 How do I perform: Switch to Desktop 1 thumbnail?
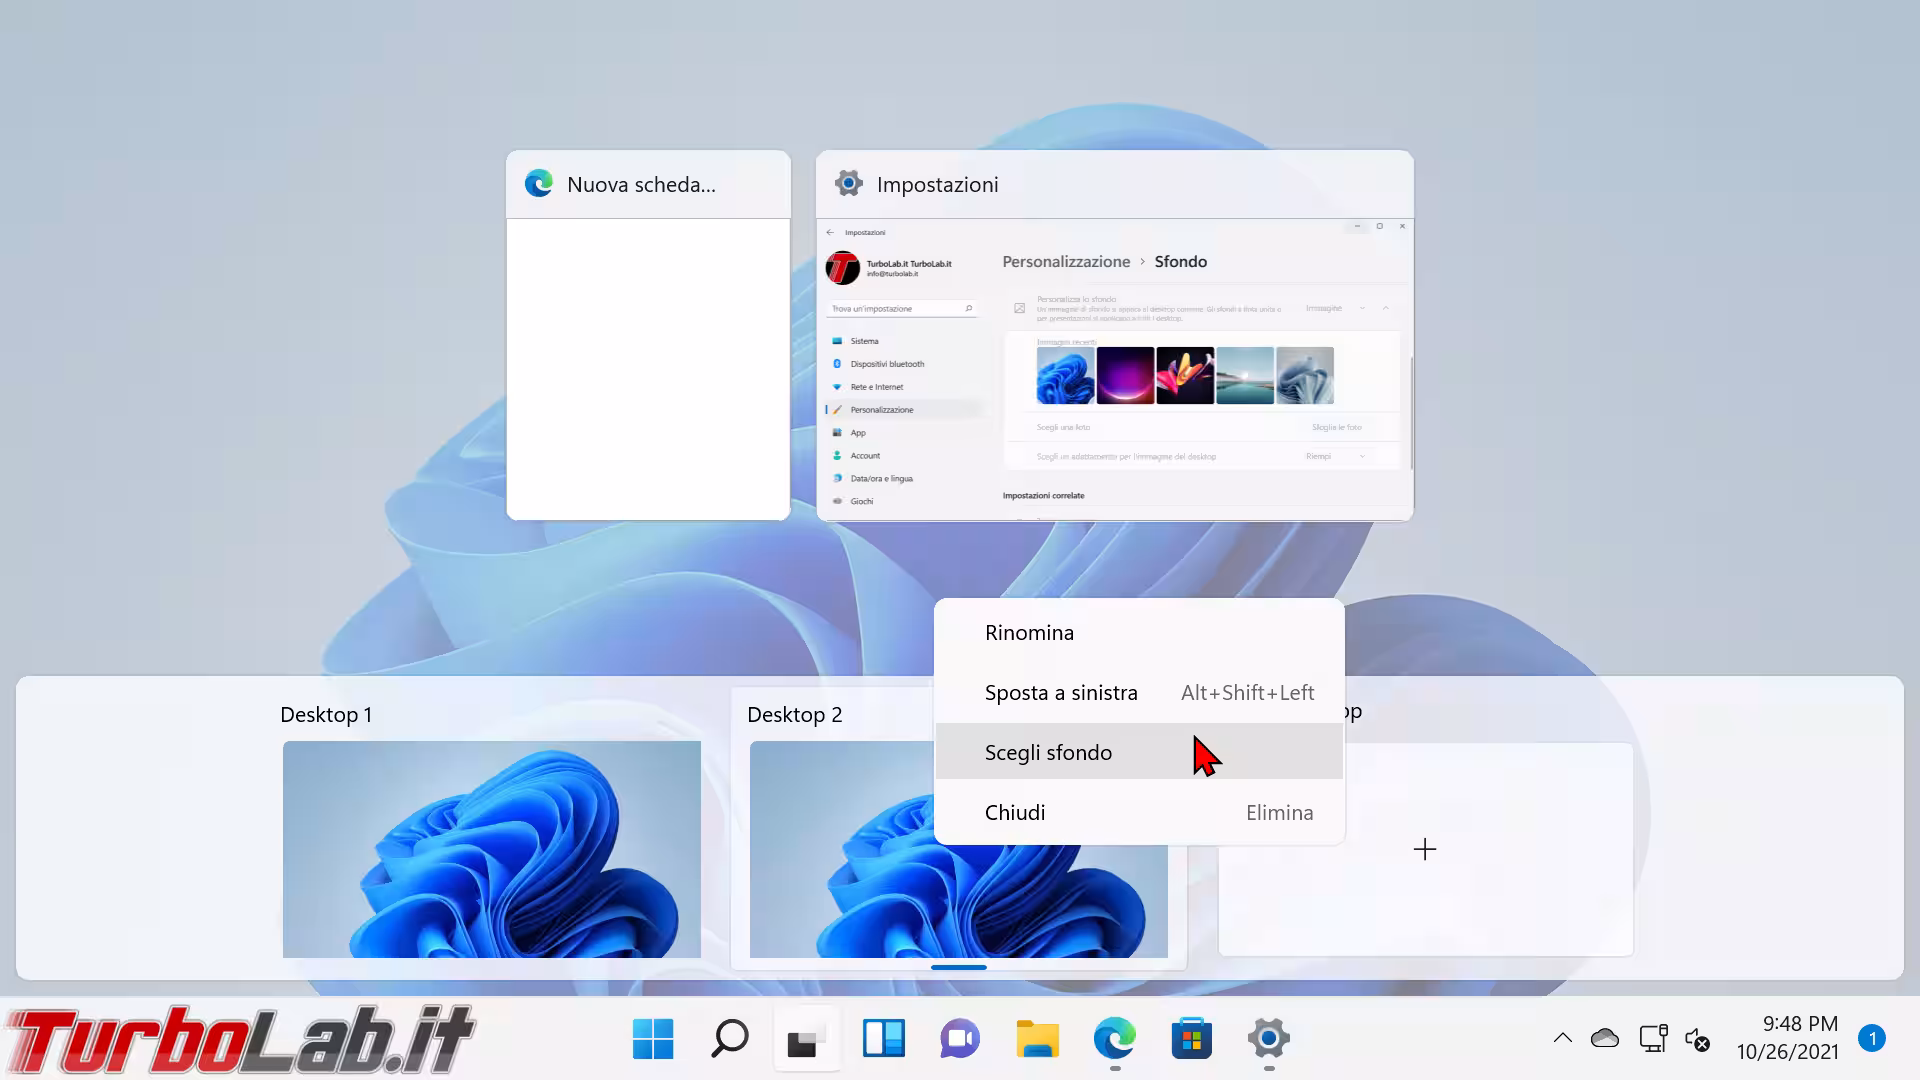(x=491, y=848)
